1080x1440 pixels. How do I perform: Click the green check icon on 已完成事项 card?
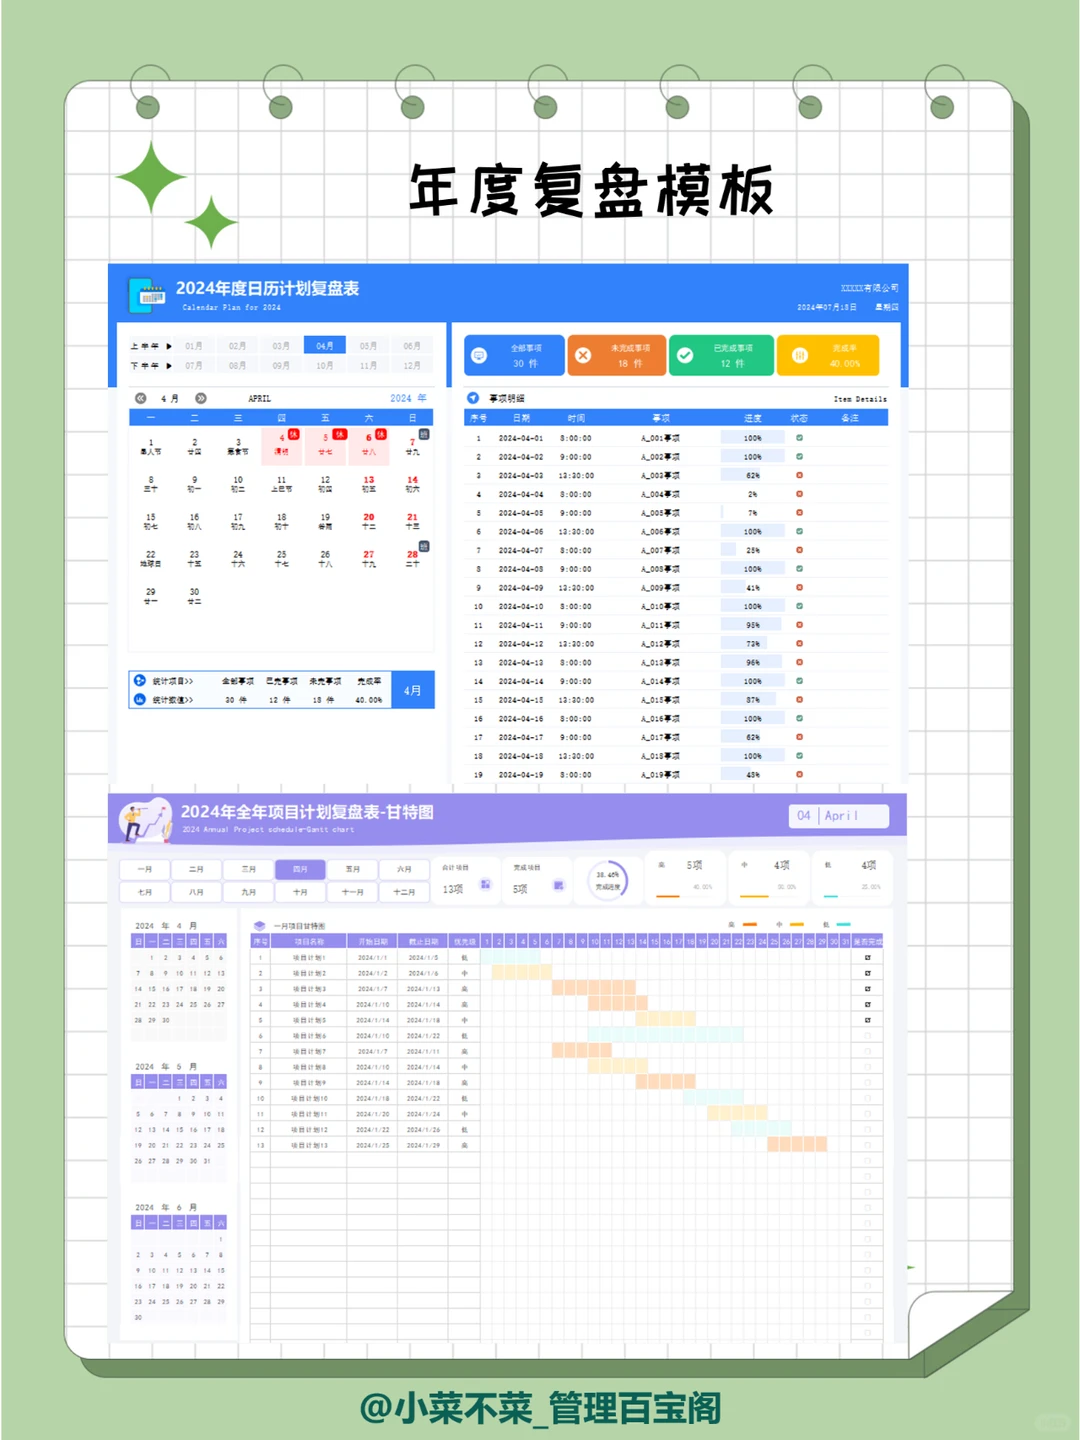point(684,355)
